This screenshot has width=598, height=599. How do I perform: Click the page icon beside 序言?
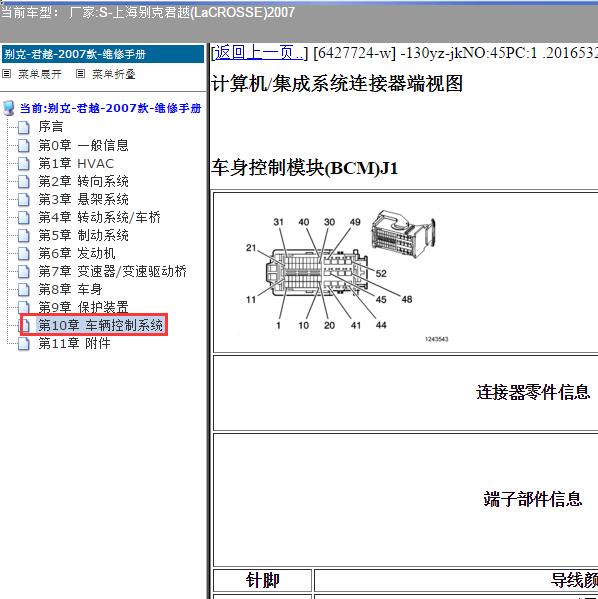(x=24, y=128)
